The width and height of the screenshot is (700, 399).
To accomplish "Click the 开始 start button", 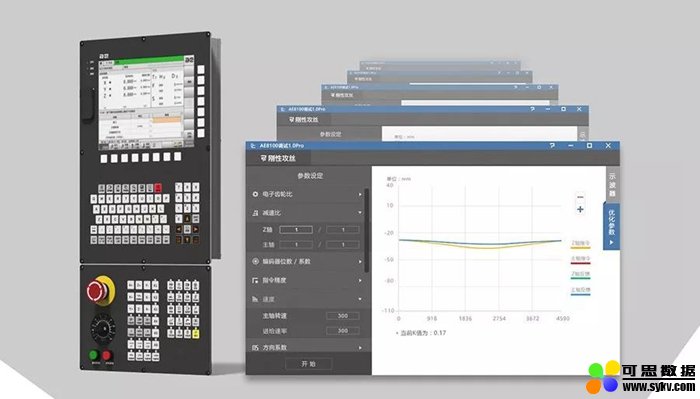I will coord(308,364).
